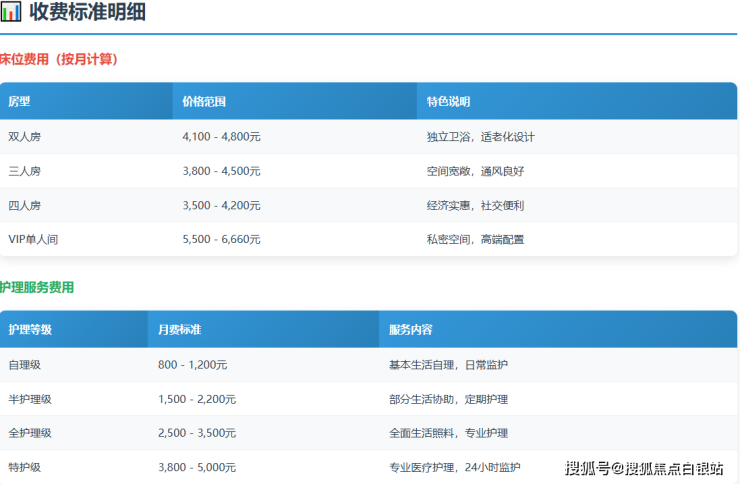Click the VIP单人间 room type cell
This screenshot has width=740, height=484.
click(x=33, y=239)
